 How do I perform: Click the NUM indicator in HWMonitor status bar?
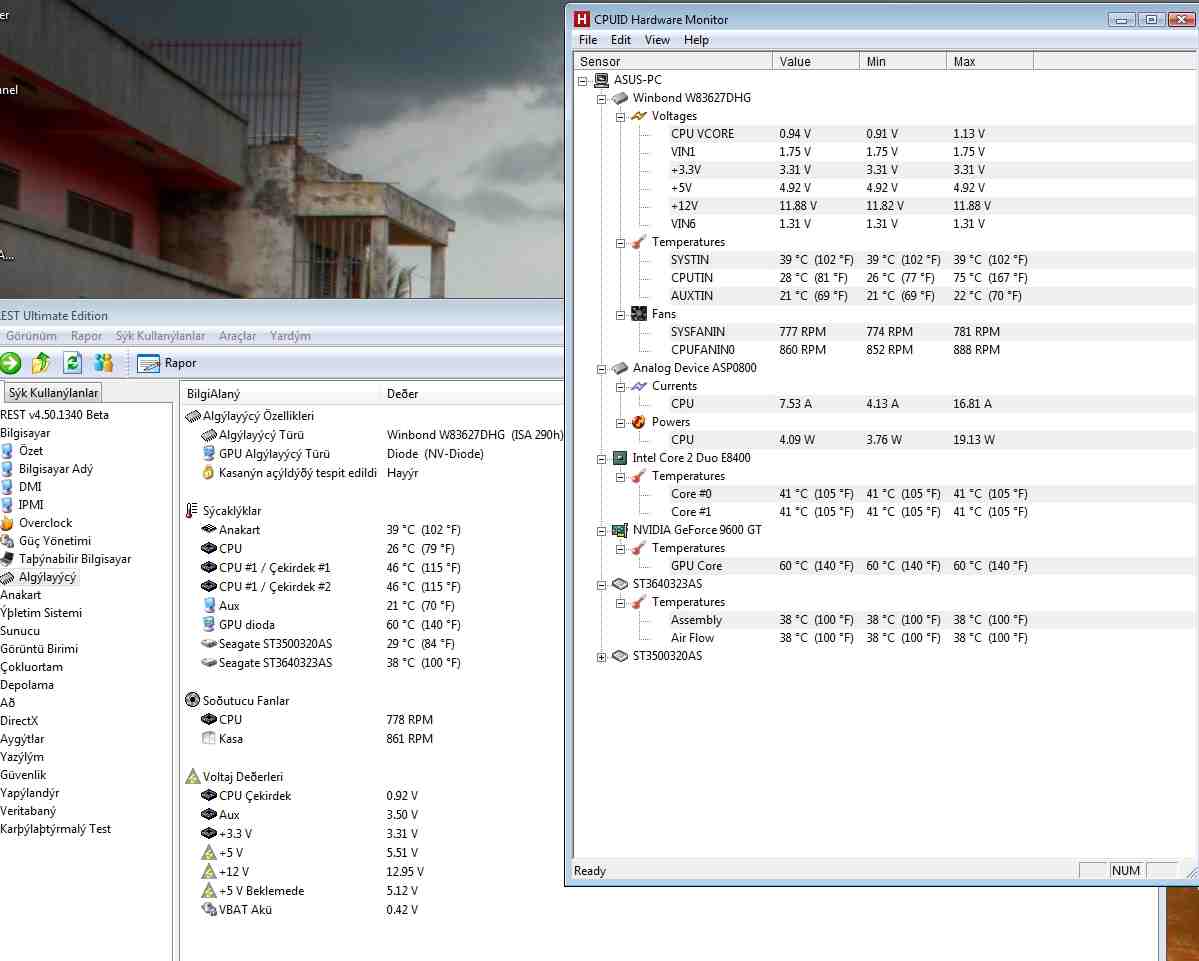pyautogui.click(x=1126, y=870)
